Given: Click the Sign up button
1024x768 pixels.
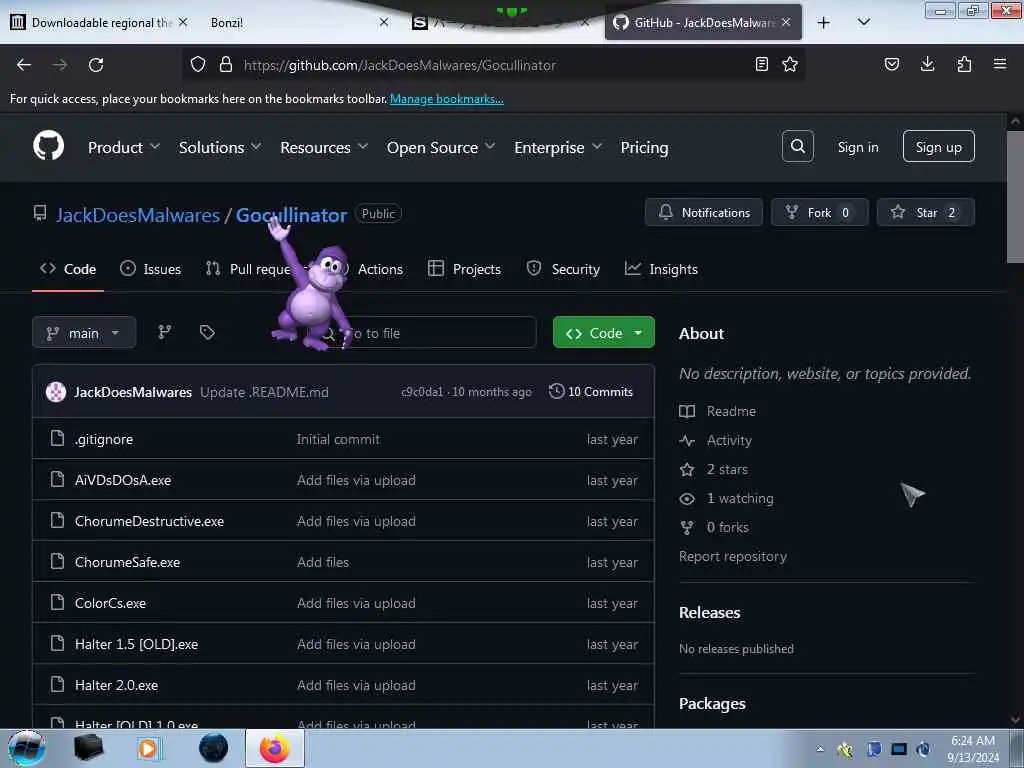Looking at the screenshot, I should (x=938, y=147).
